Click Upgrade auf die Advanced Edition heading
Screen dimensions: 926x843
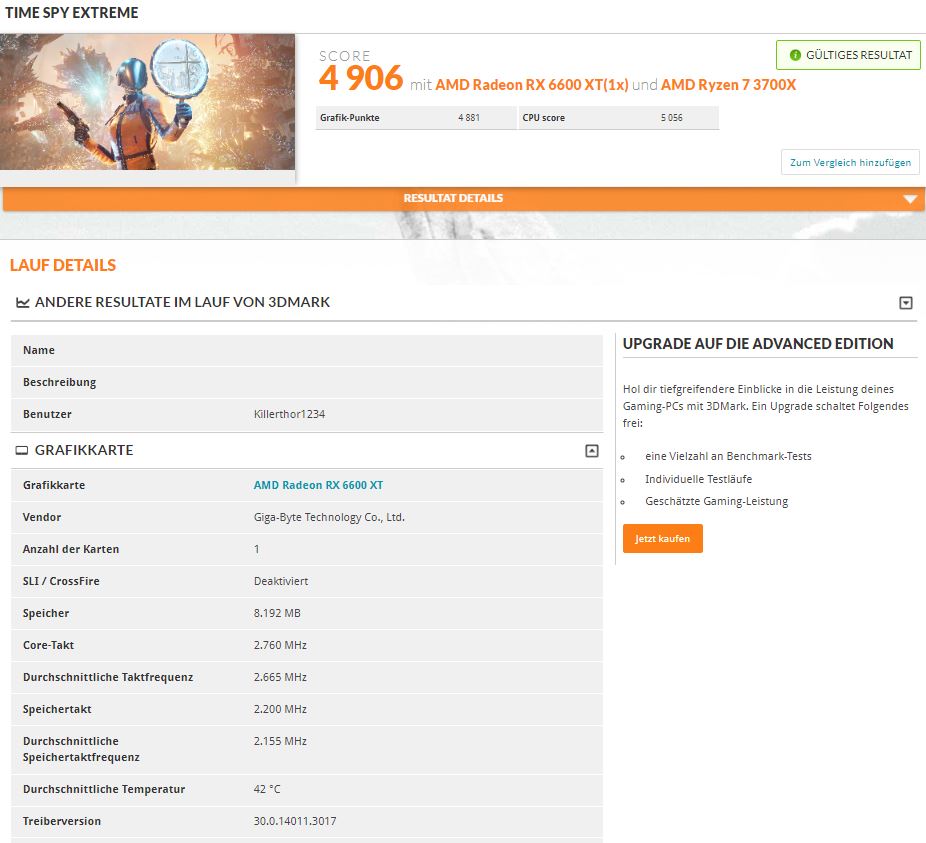(758, 344)
